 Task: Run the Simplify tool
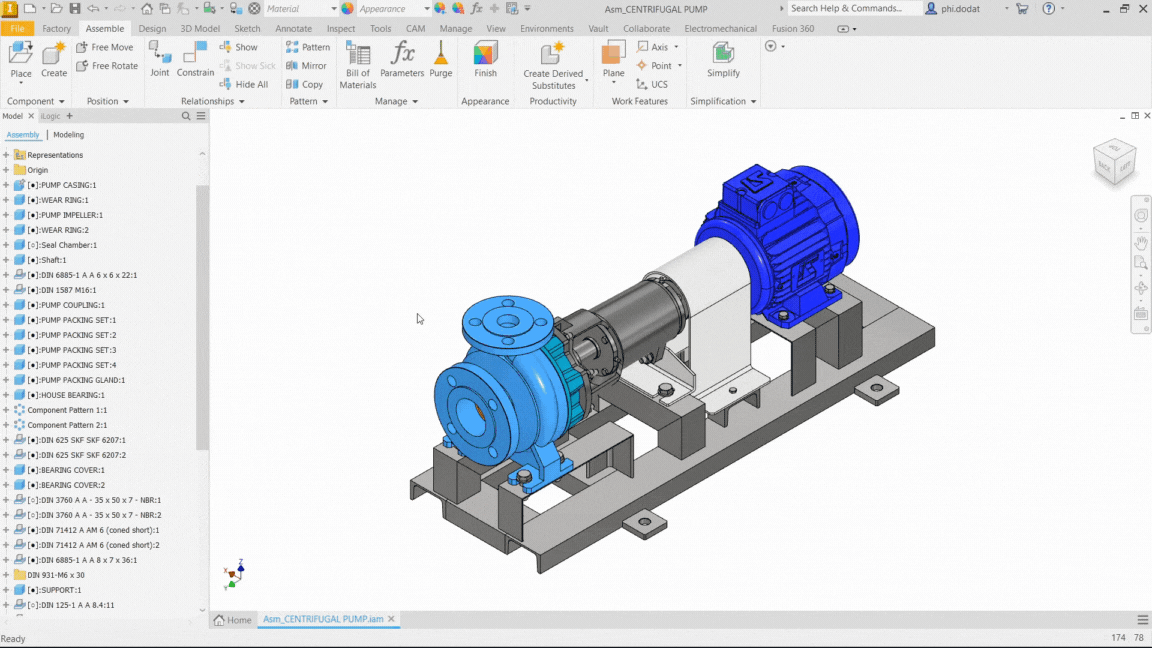point(724,59)
